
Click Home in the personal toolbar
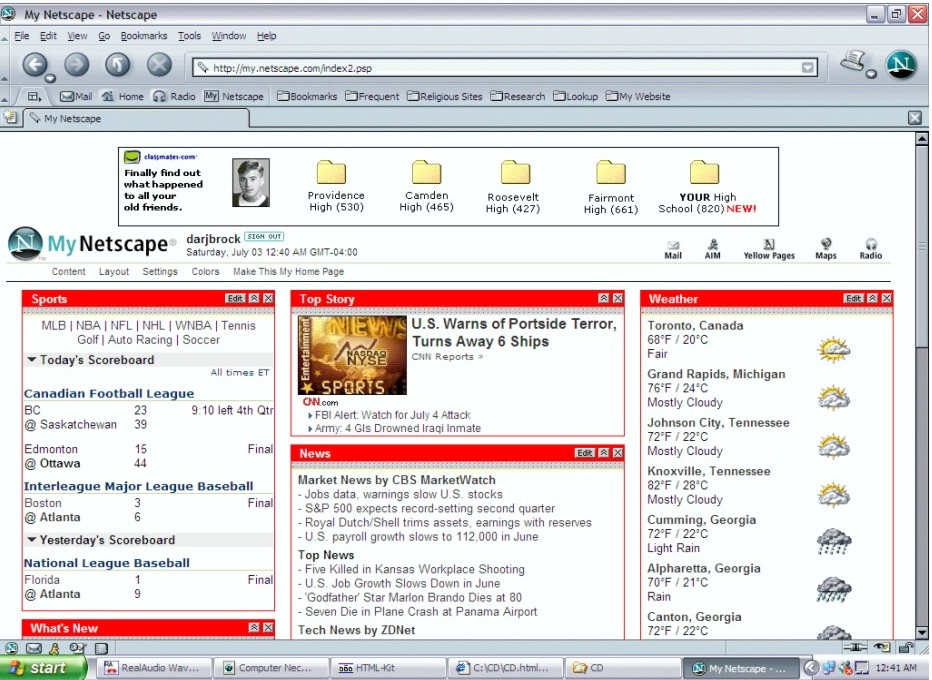(x=123, y=96)
